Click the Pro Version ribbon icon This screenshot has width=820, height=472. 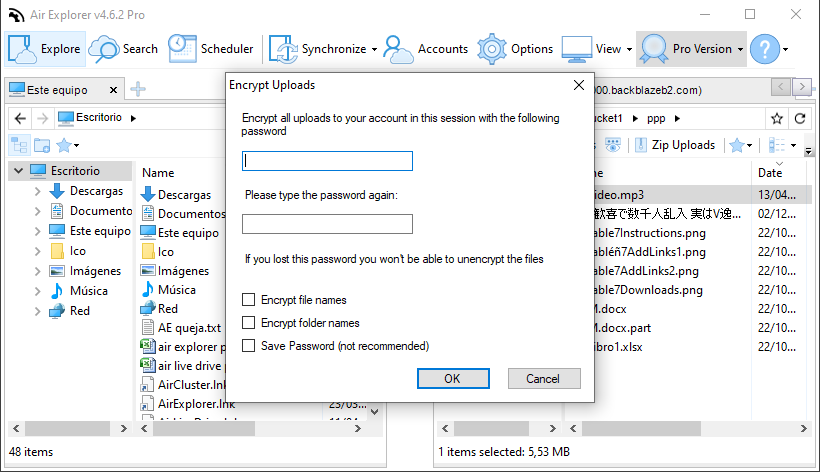pyautogui.click(x=654, y=49)
